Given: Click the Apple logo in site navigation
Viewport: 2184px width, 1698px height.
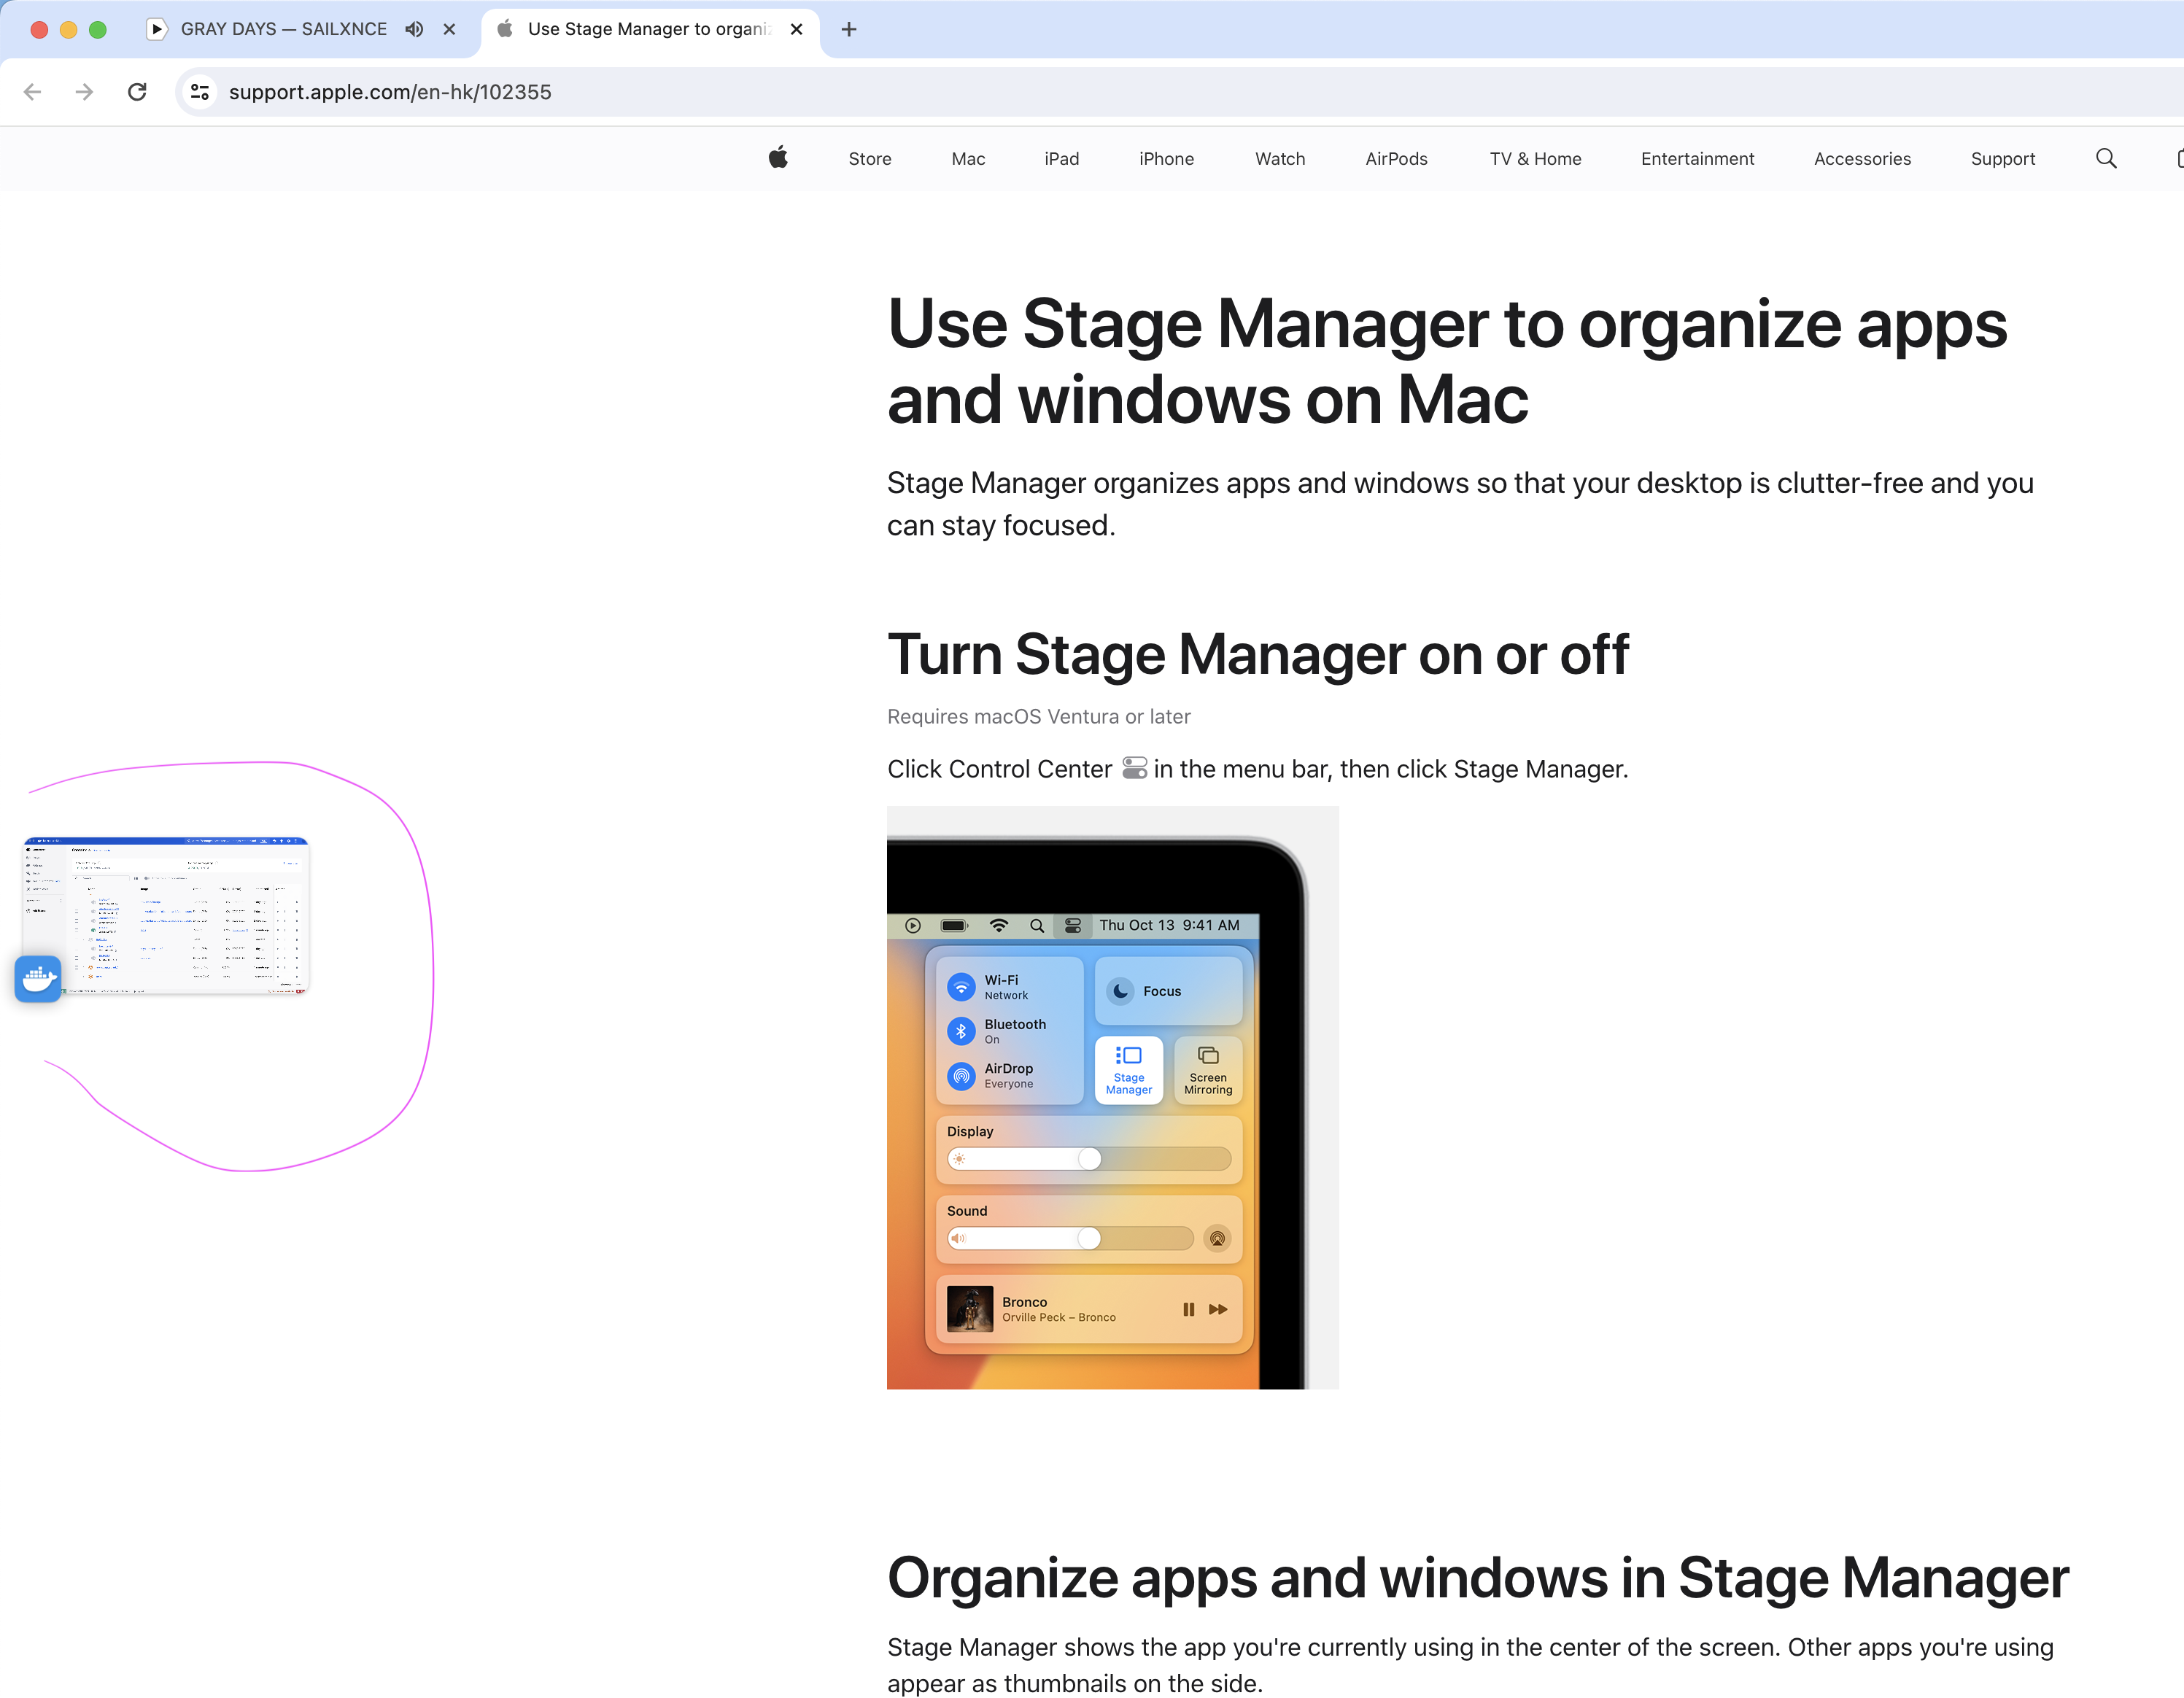Looking at the screenshot, I should pyautogui.click(x=778, y=158).
